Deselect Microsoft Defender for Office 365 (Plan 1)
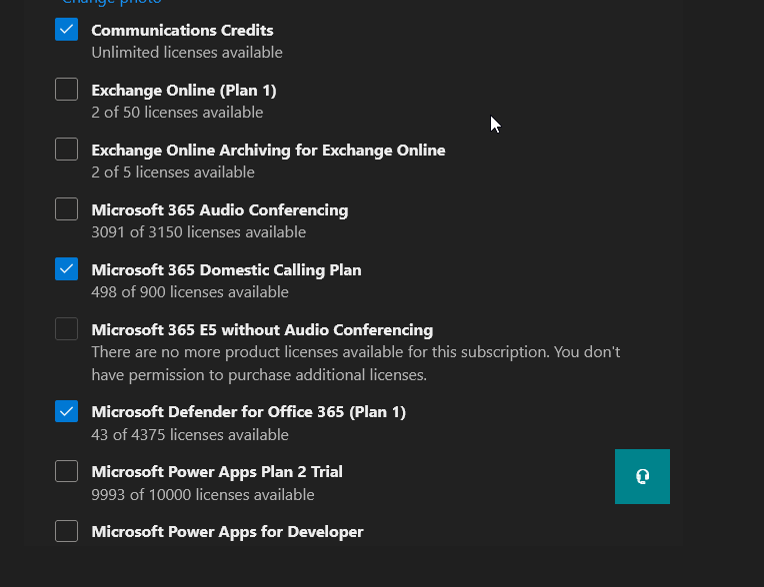This screenshot has height=587, width=764. pyautogui.click(x=66, y=411)
